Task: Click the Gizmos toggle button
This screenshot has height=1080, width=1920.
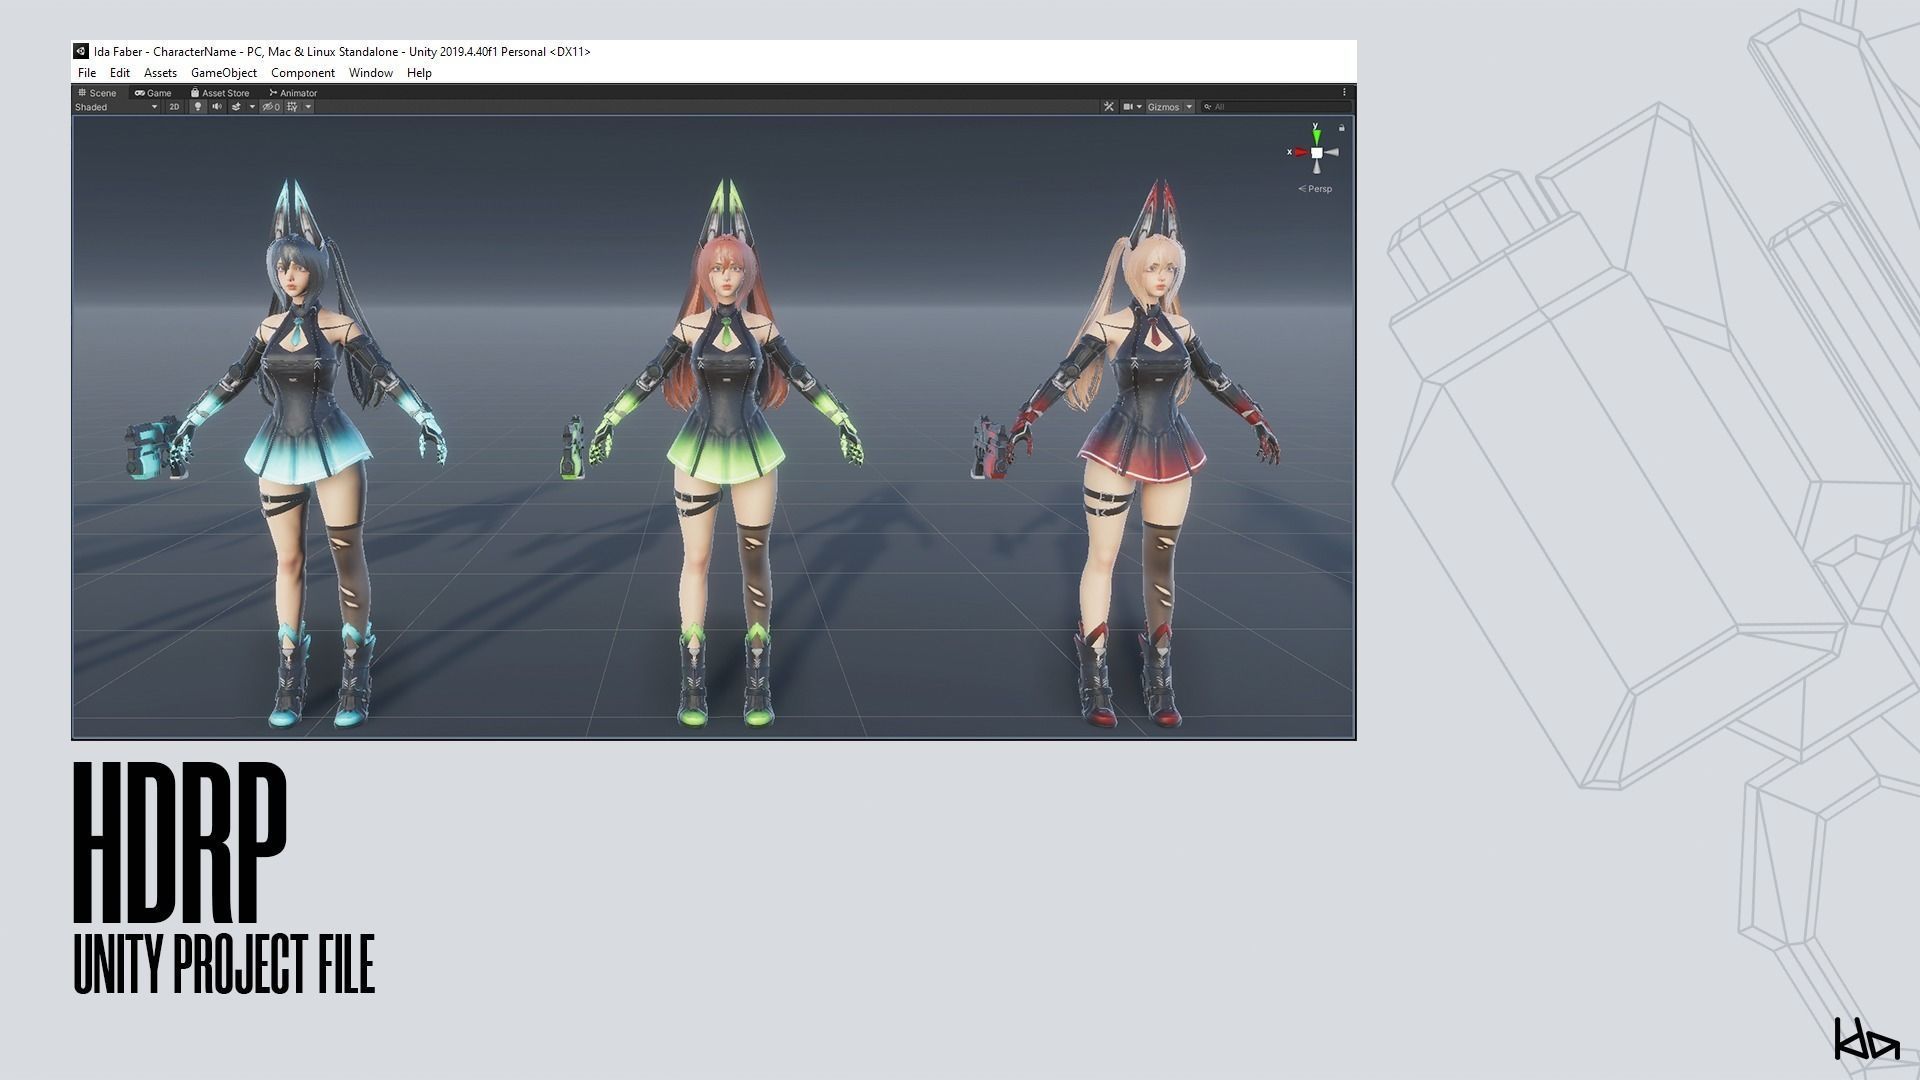Action: tap(1163, 107)
